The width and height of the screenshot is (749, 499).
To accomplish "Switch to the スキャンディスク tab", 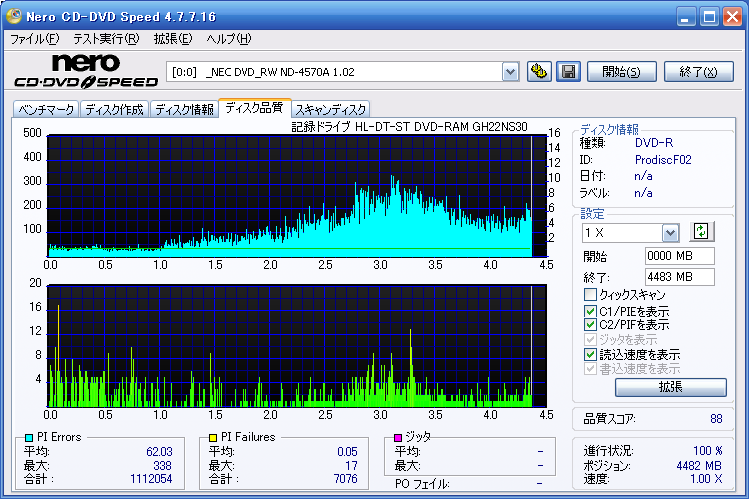I will 331,109.
